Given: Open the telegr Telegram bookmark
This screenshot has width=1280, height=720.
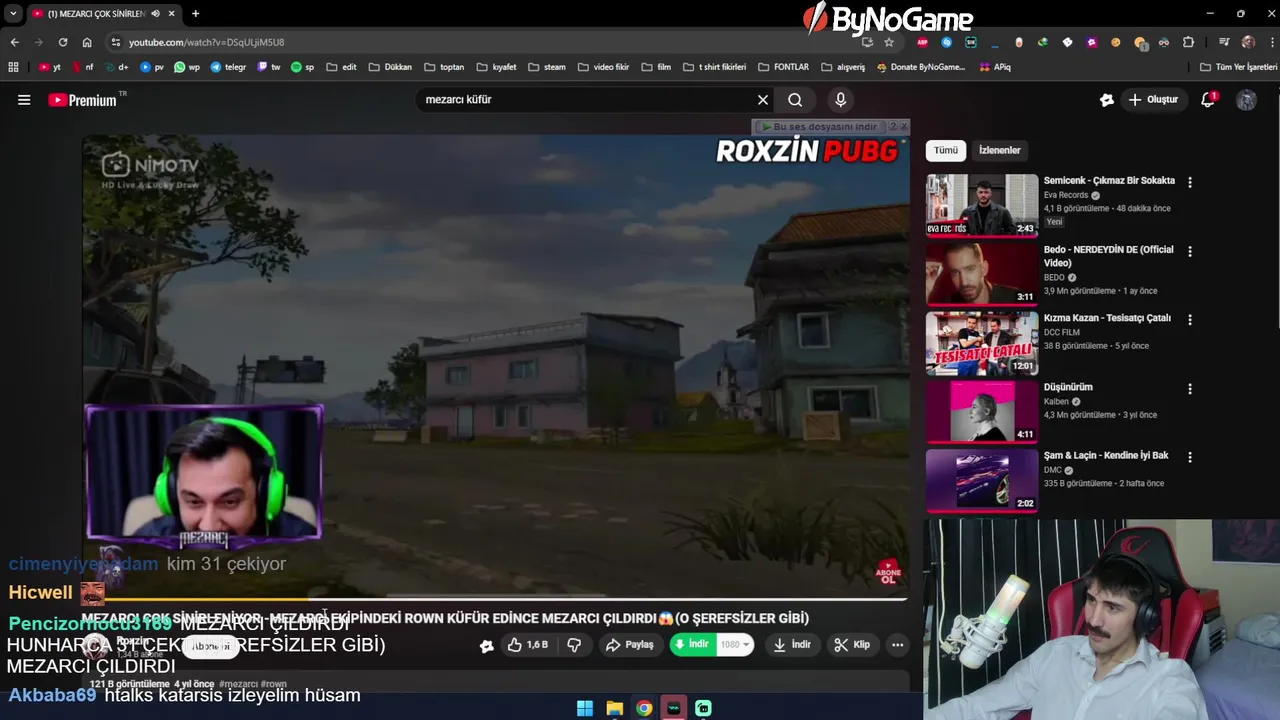Looking at the screenshot, I should (228, 67).
